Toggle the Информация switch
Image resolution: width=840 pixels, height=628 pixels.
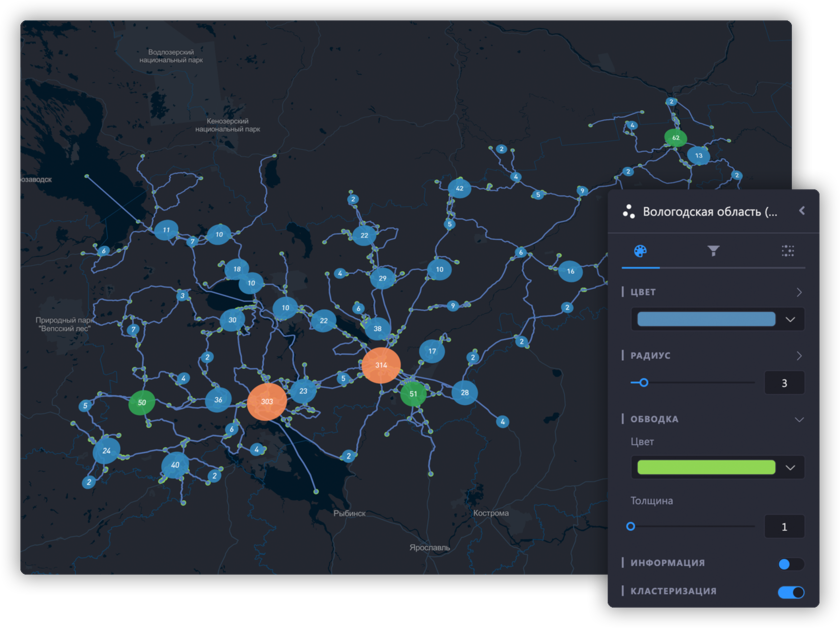tap(790, 564)
